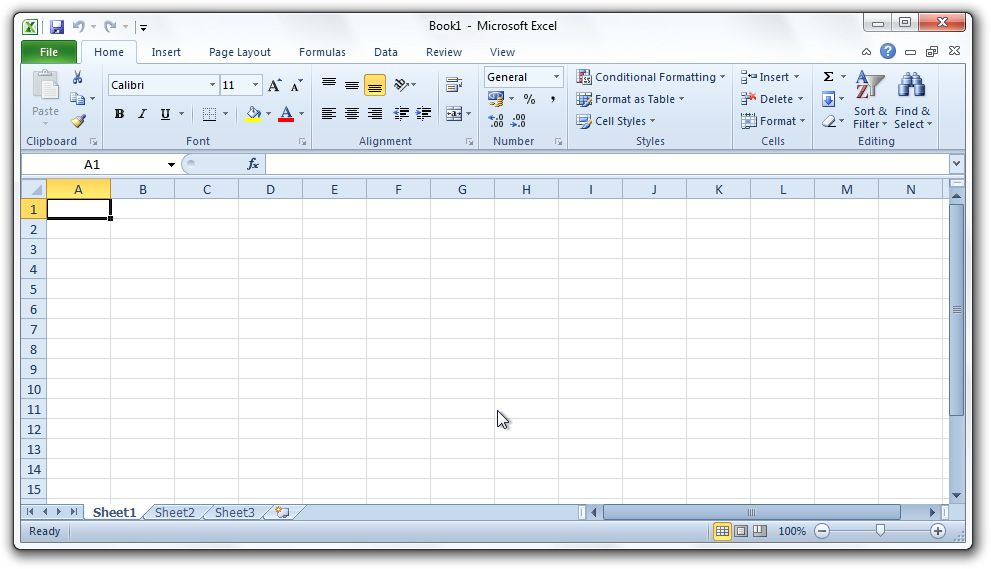Click the Delete cells button
The width and height of the screenshot is (991, 569).
pos(772,99)
